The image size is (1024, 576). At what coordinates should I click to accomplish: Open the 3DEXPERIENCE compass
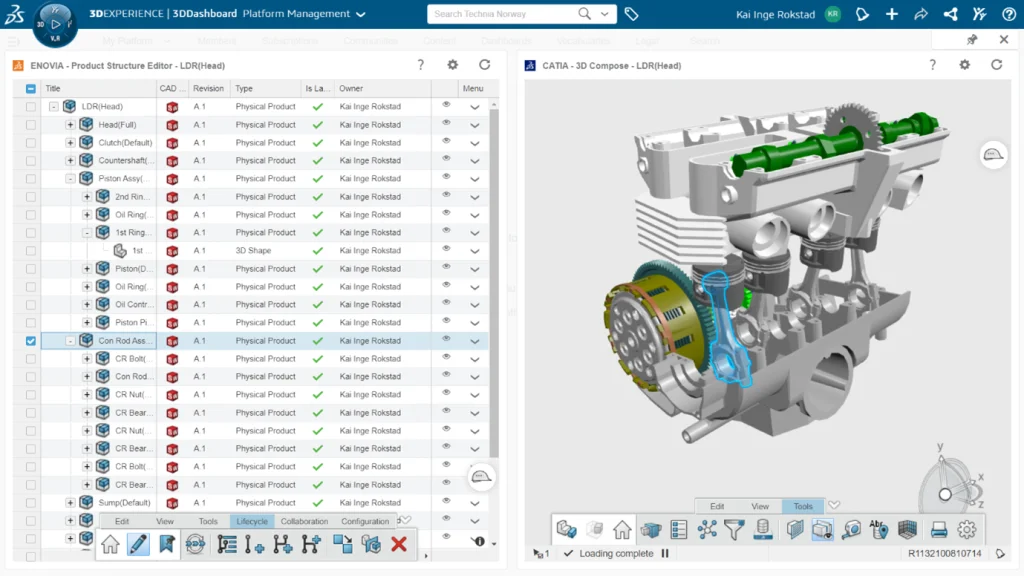(55, 24)
